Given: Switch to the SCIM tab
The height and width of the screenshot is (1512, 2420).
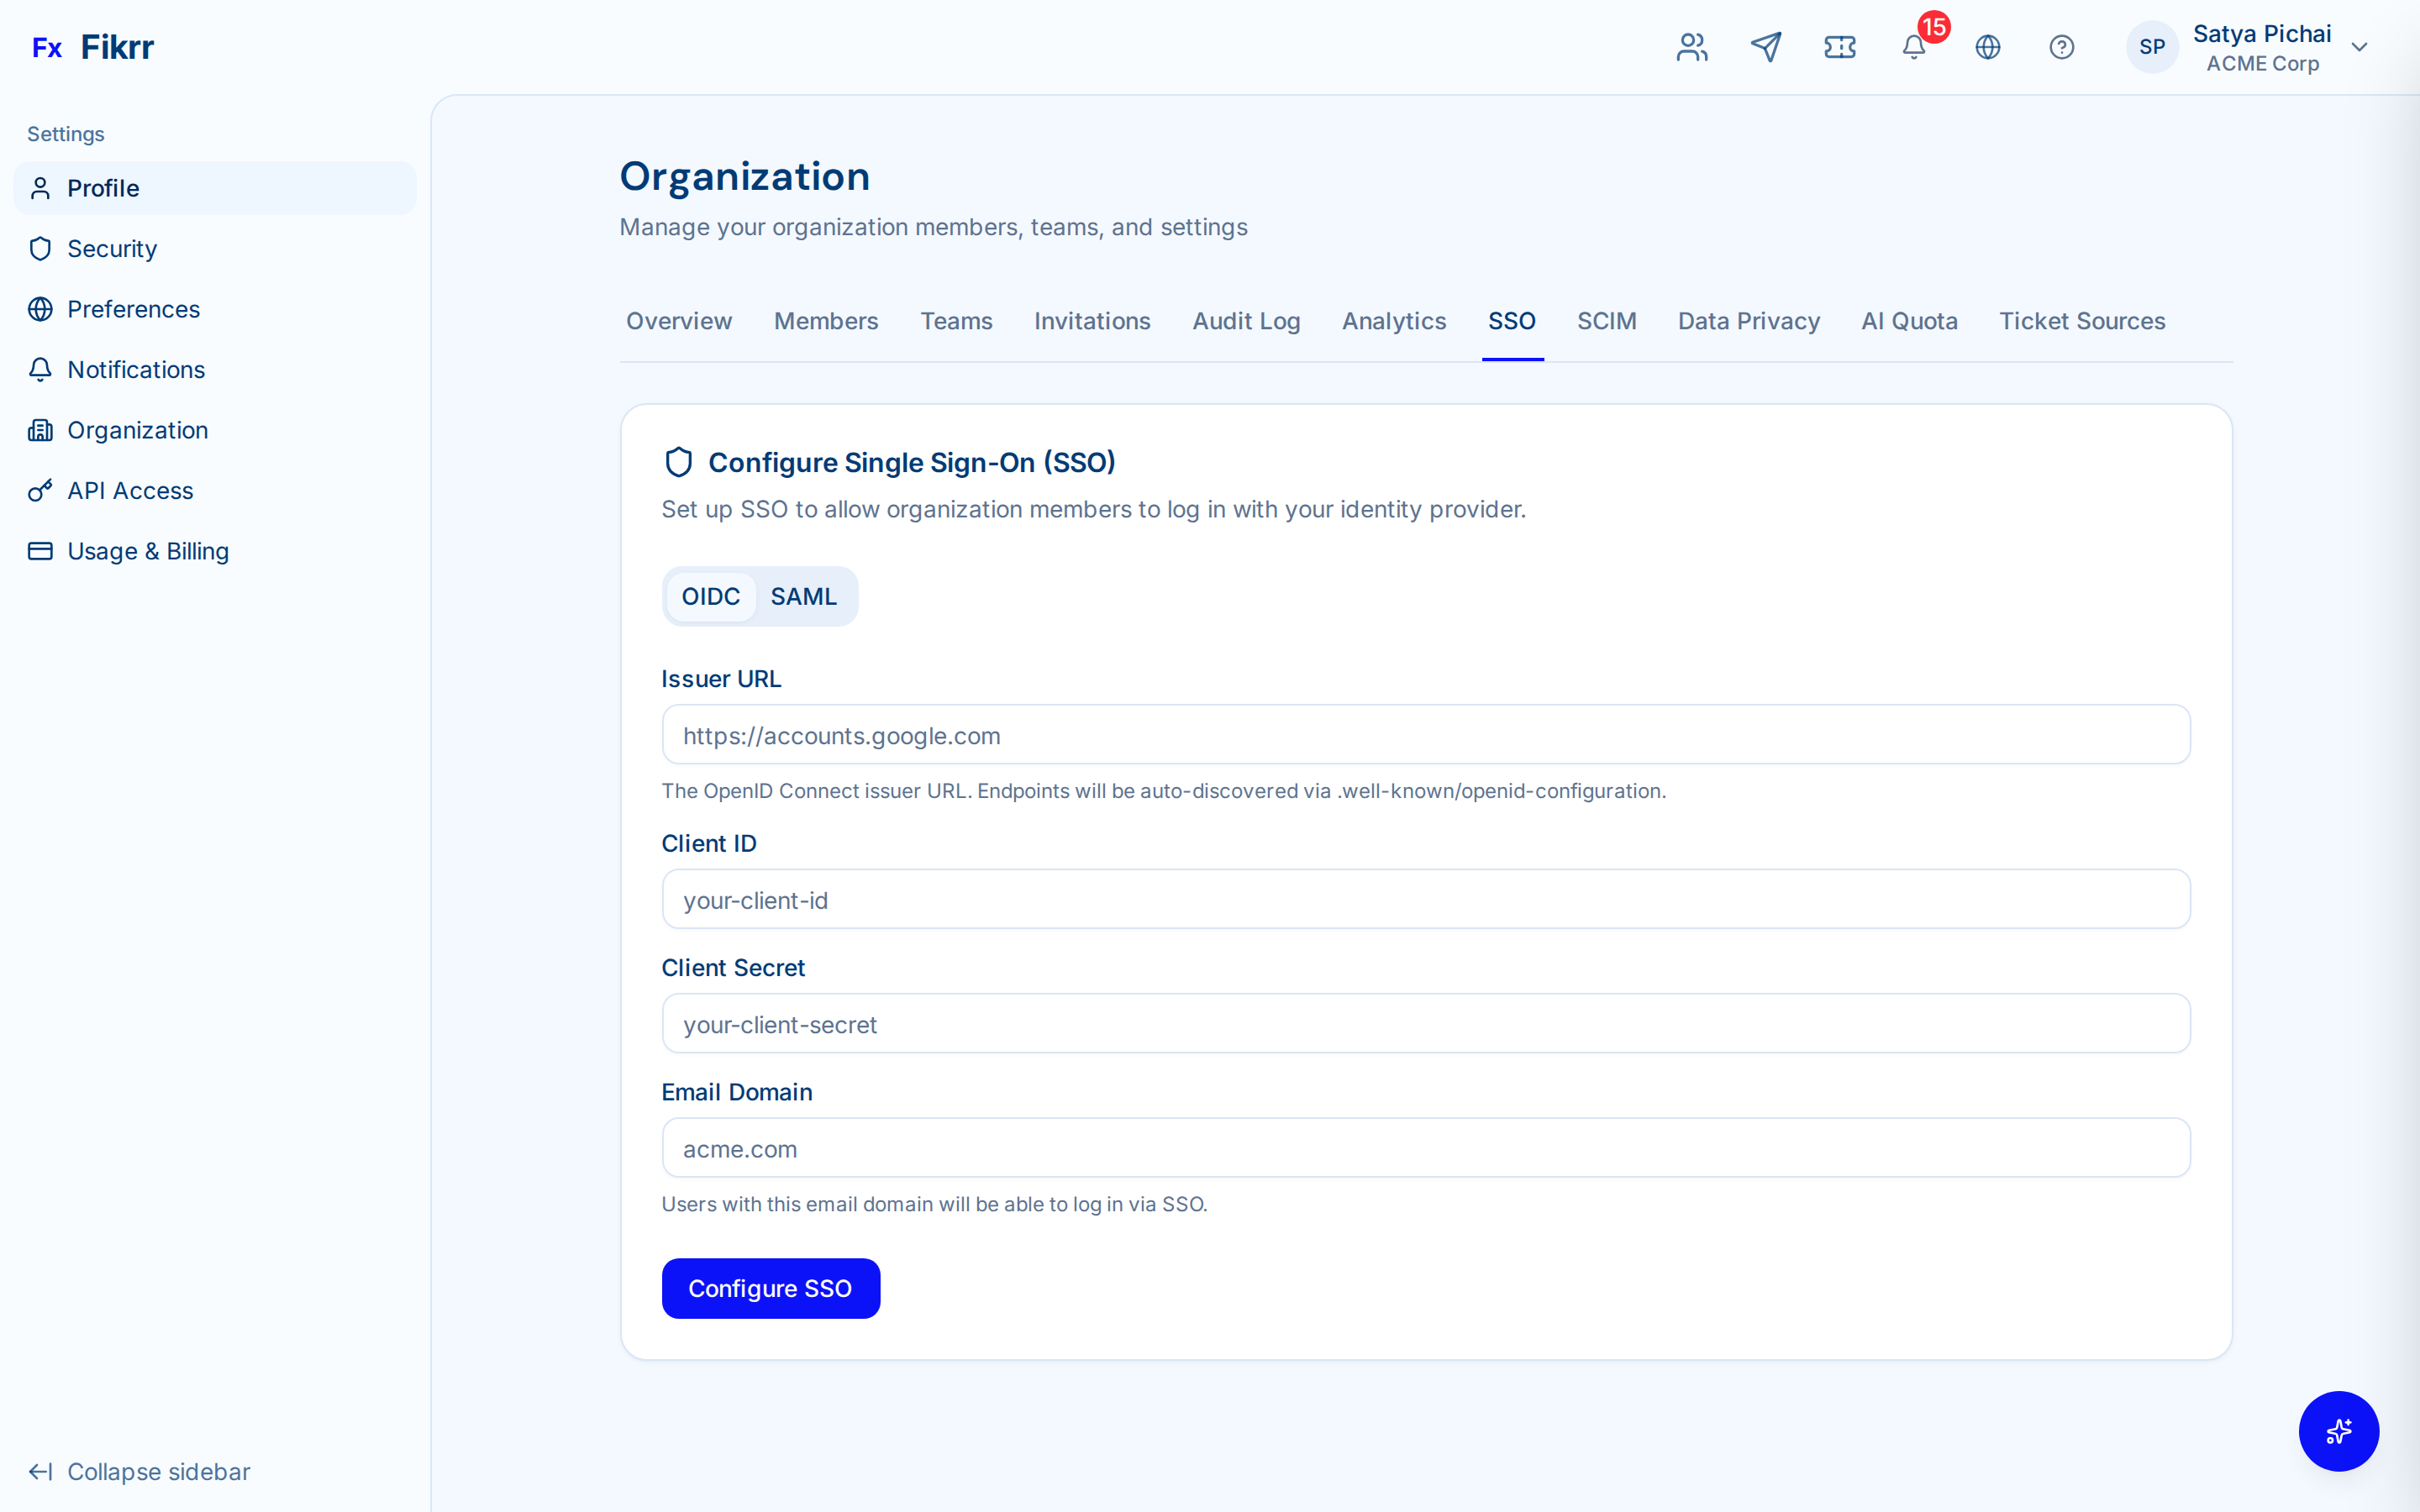Looking at the screenshot, I should click(x=1607, y=321).
